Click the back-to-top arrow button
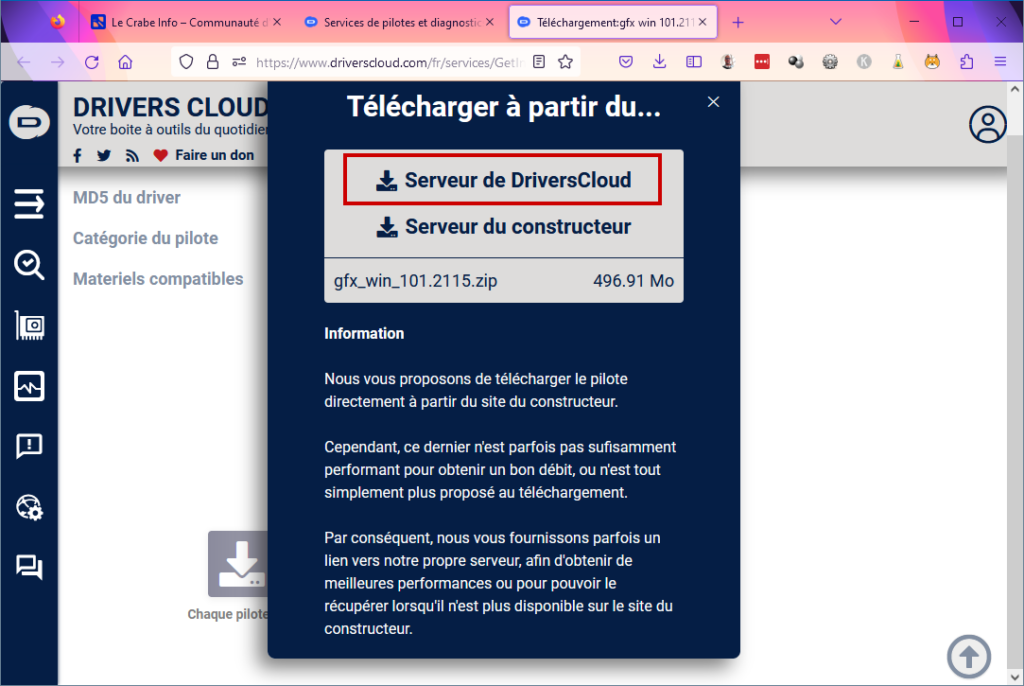This screenshot has width=1024, height=686. [x=968, y=657]
